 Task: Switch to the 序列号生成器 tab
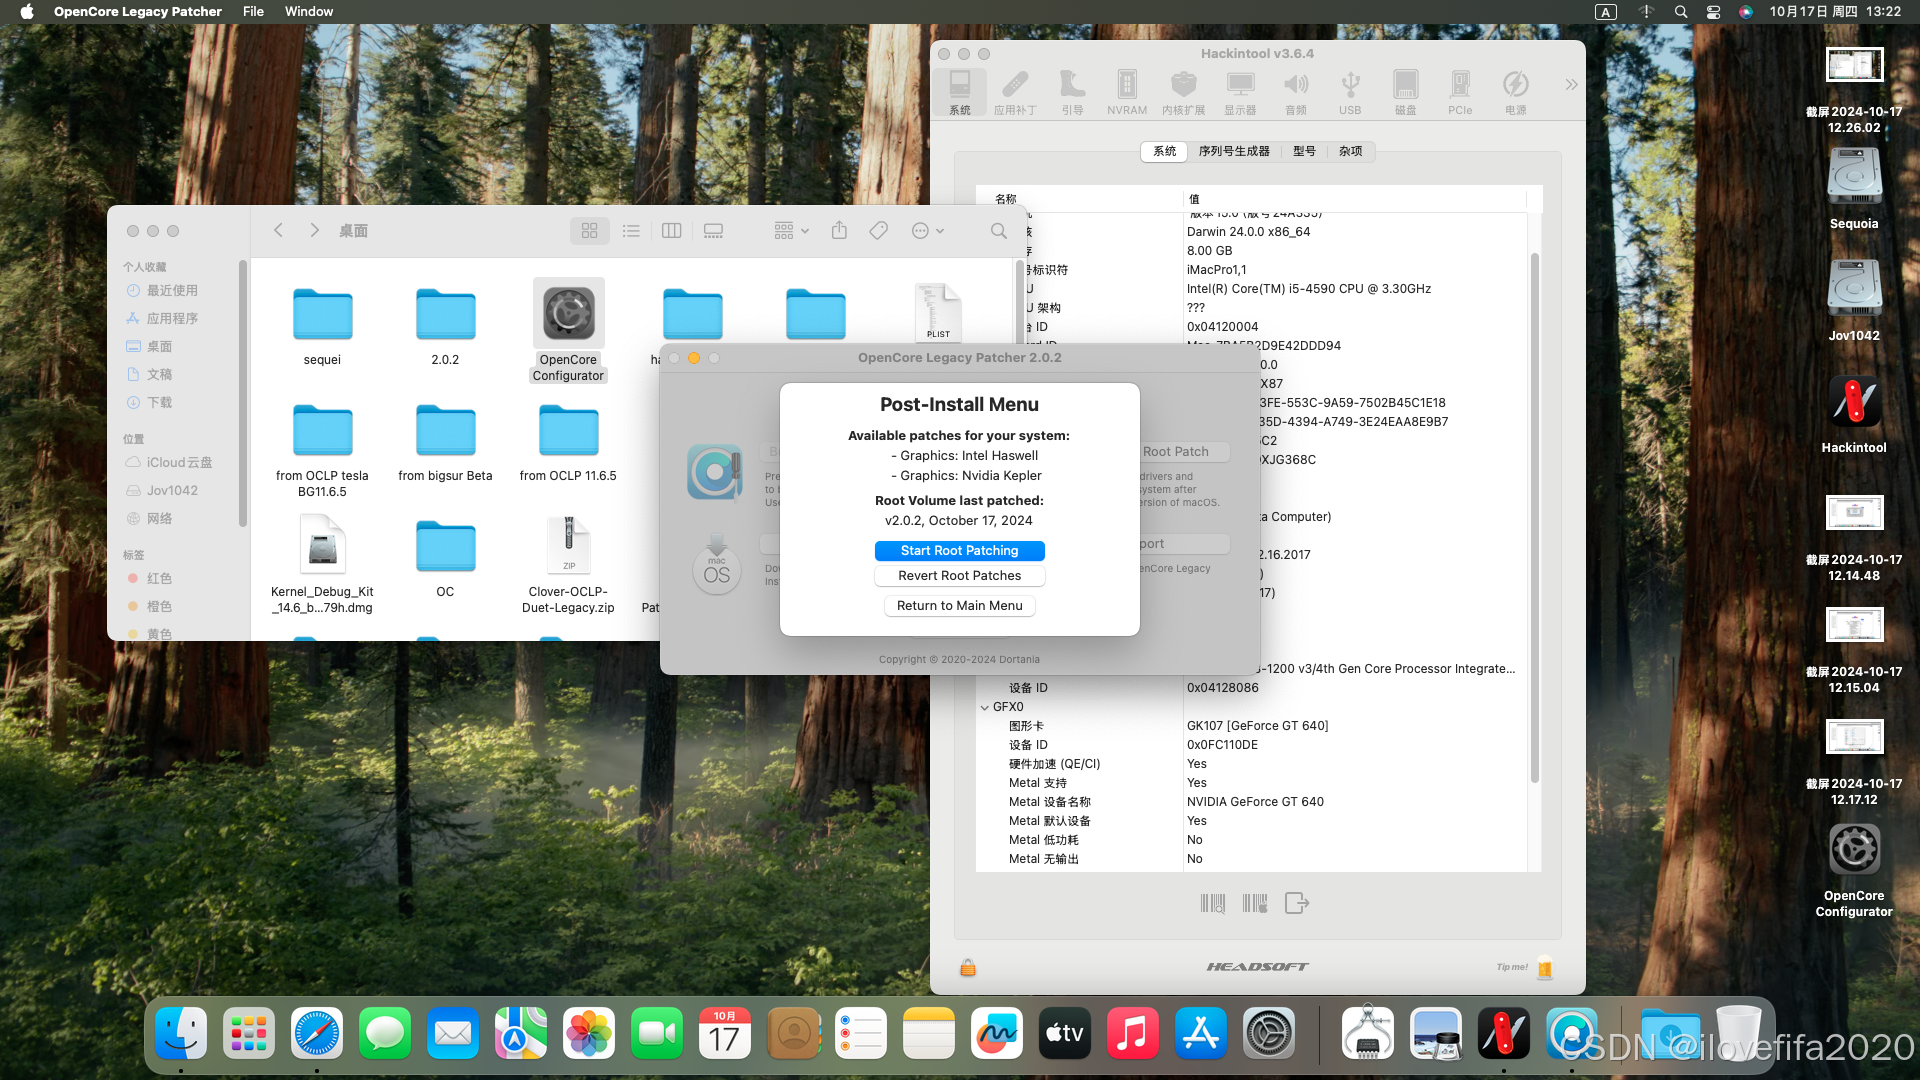(x=1233, y=151)
